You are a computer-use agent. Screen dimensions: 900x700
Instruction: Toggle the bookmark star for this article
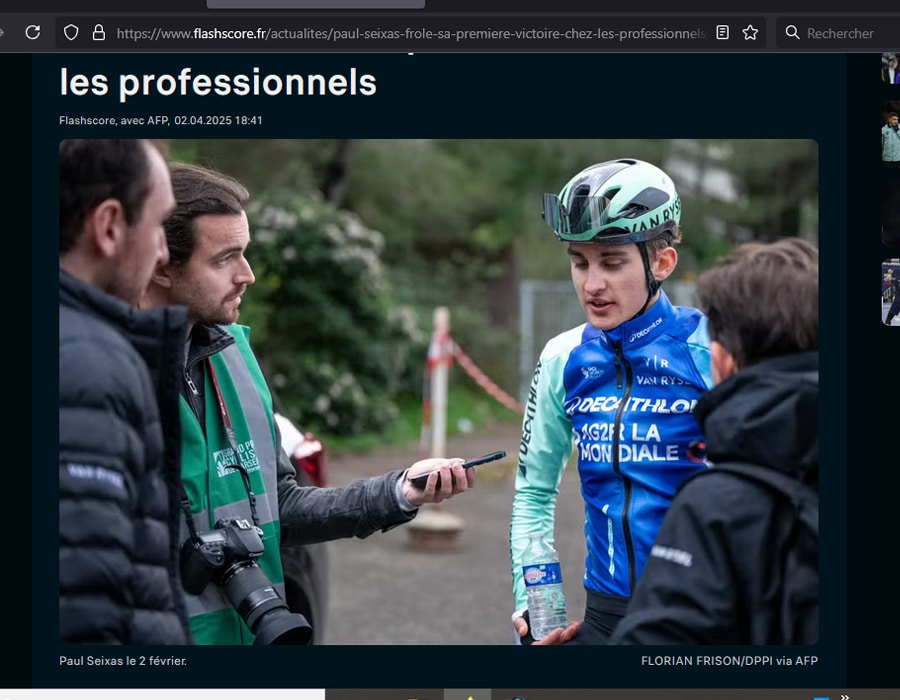pyautogui.click(x=749, y=31)
